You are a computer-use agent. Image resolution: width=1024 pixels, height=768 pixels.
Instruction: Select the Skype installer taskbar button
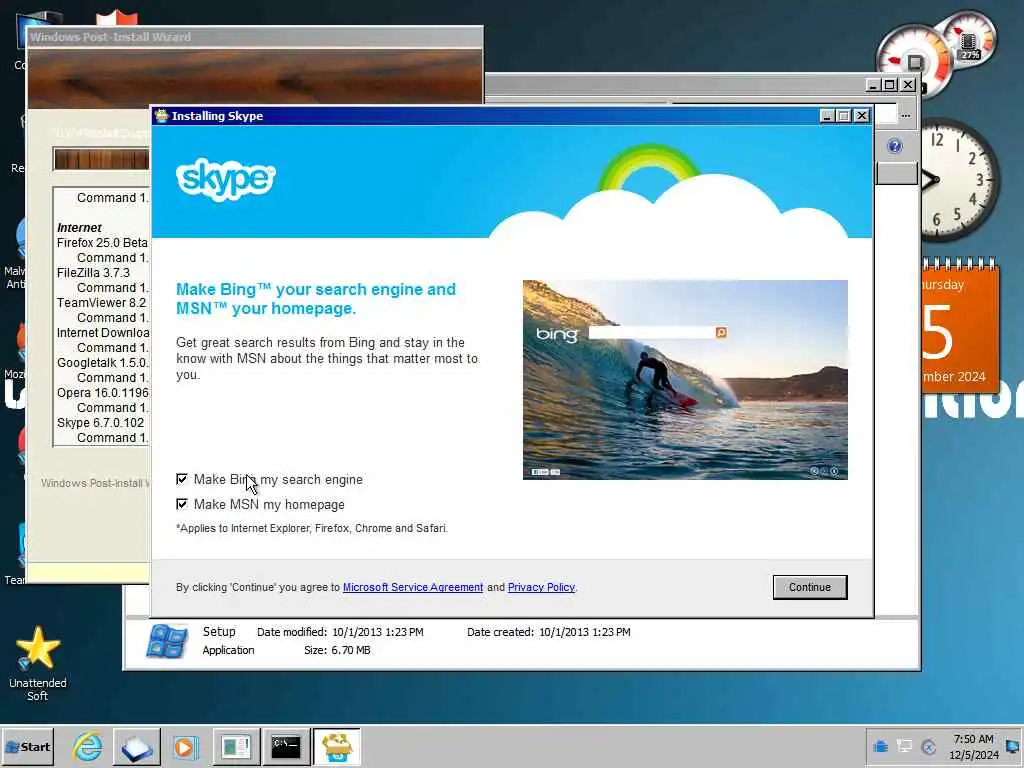tap(336, 746)
